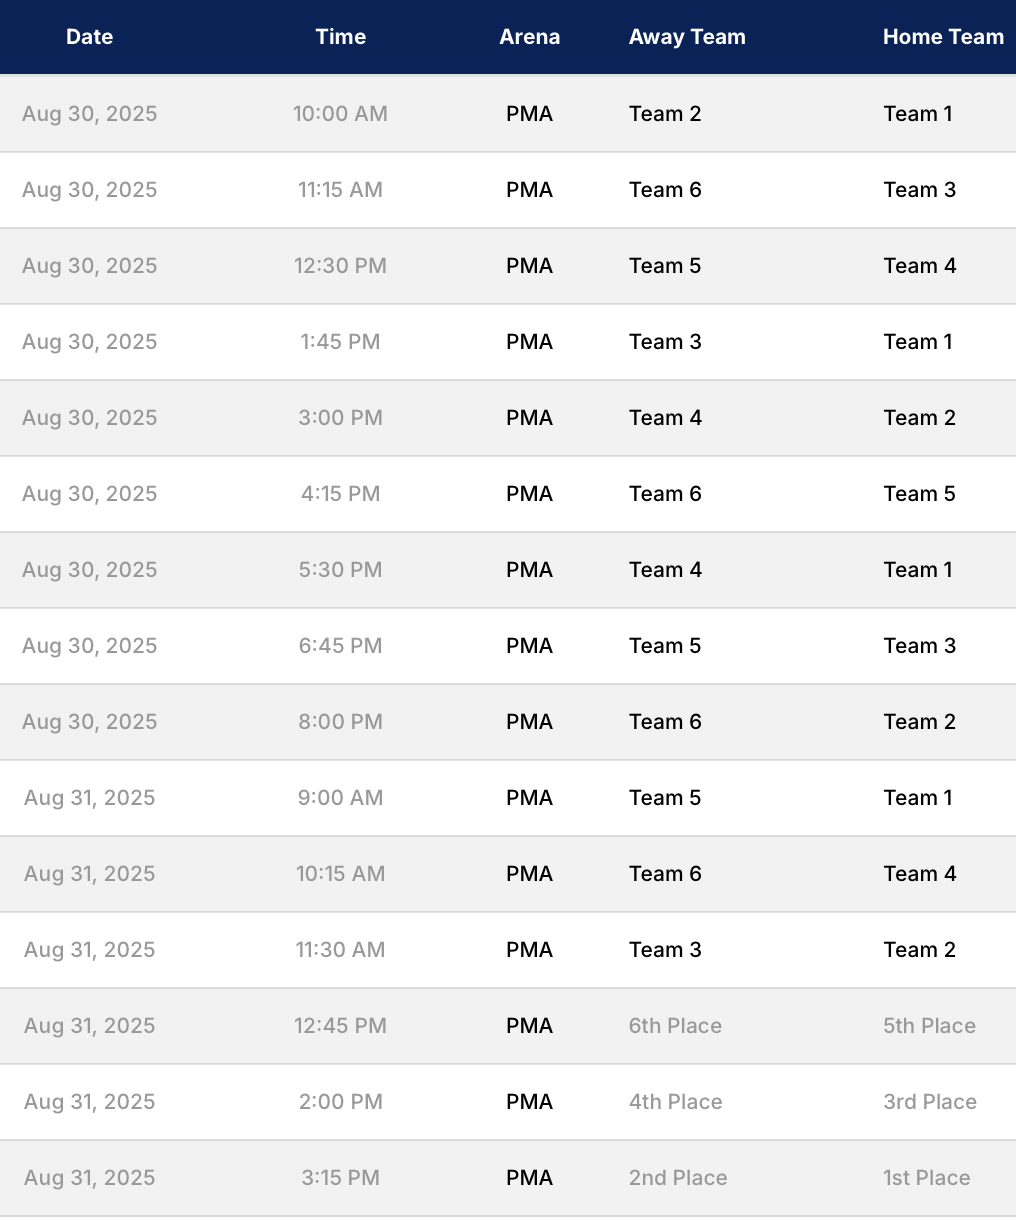Click the Date column header
This screenshot has width=1016, height=1220.
coord(89,37)
